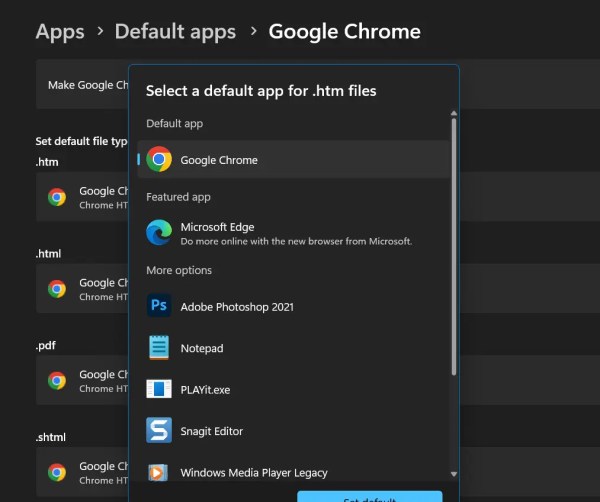
Task: Go to Apps breadcrumb link
Action: [x=59, y=31]
